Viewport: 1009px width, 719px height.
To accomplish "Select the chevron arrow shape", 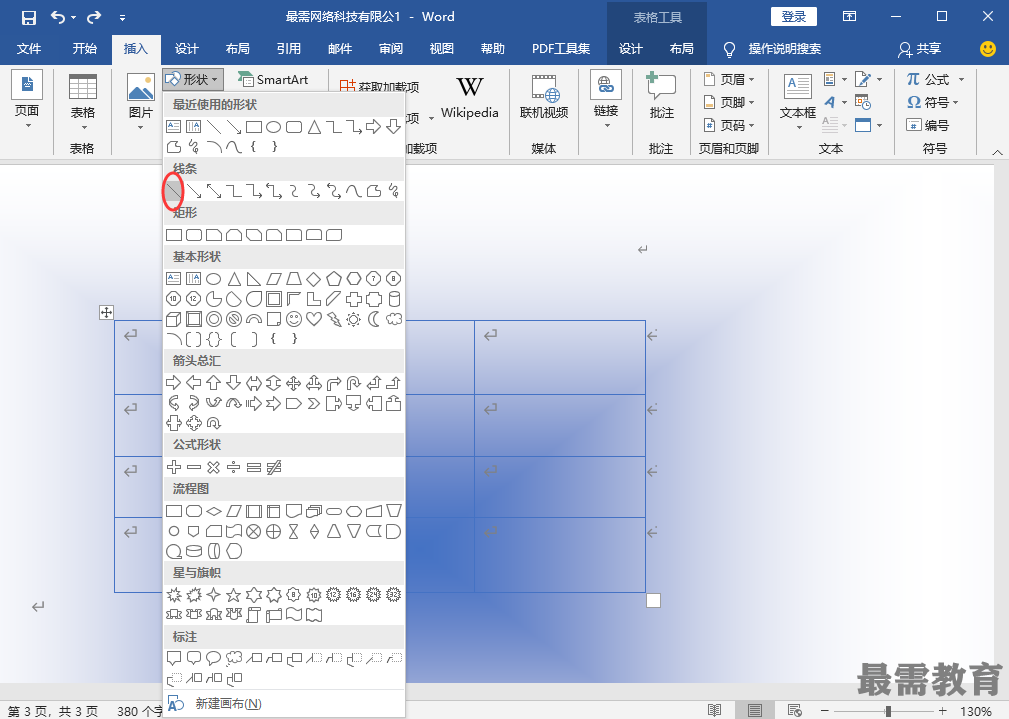I will 313,404.
